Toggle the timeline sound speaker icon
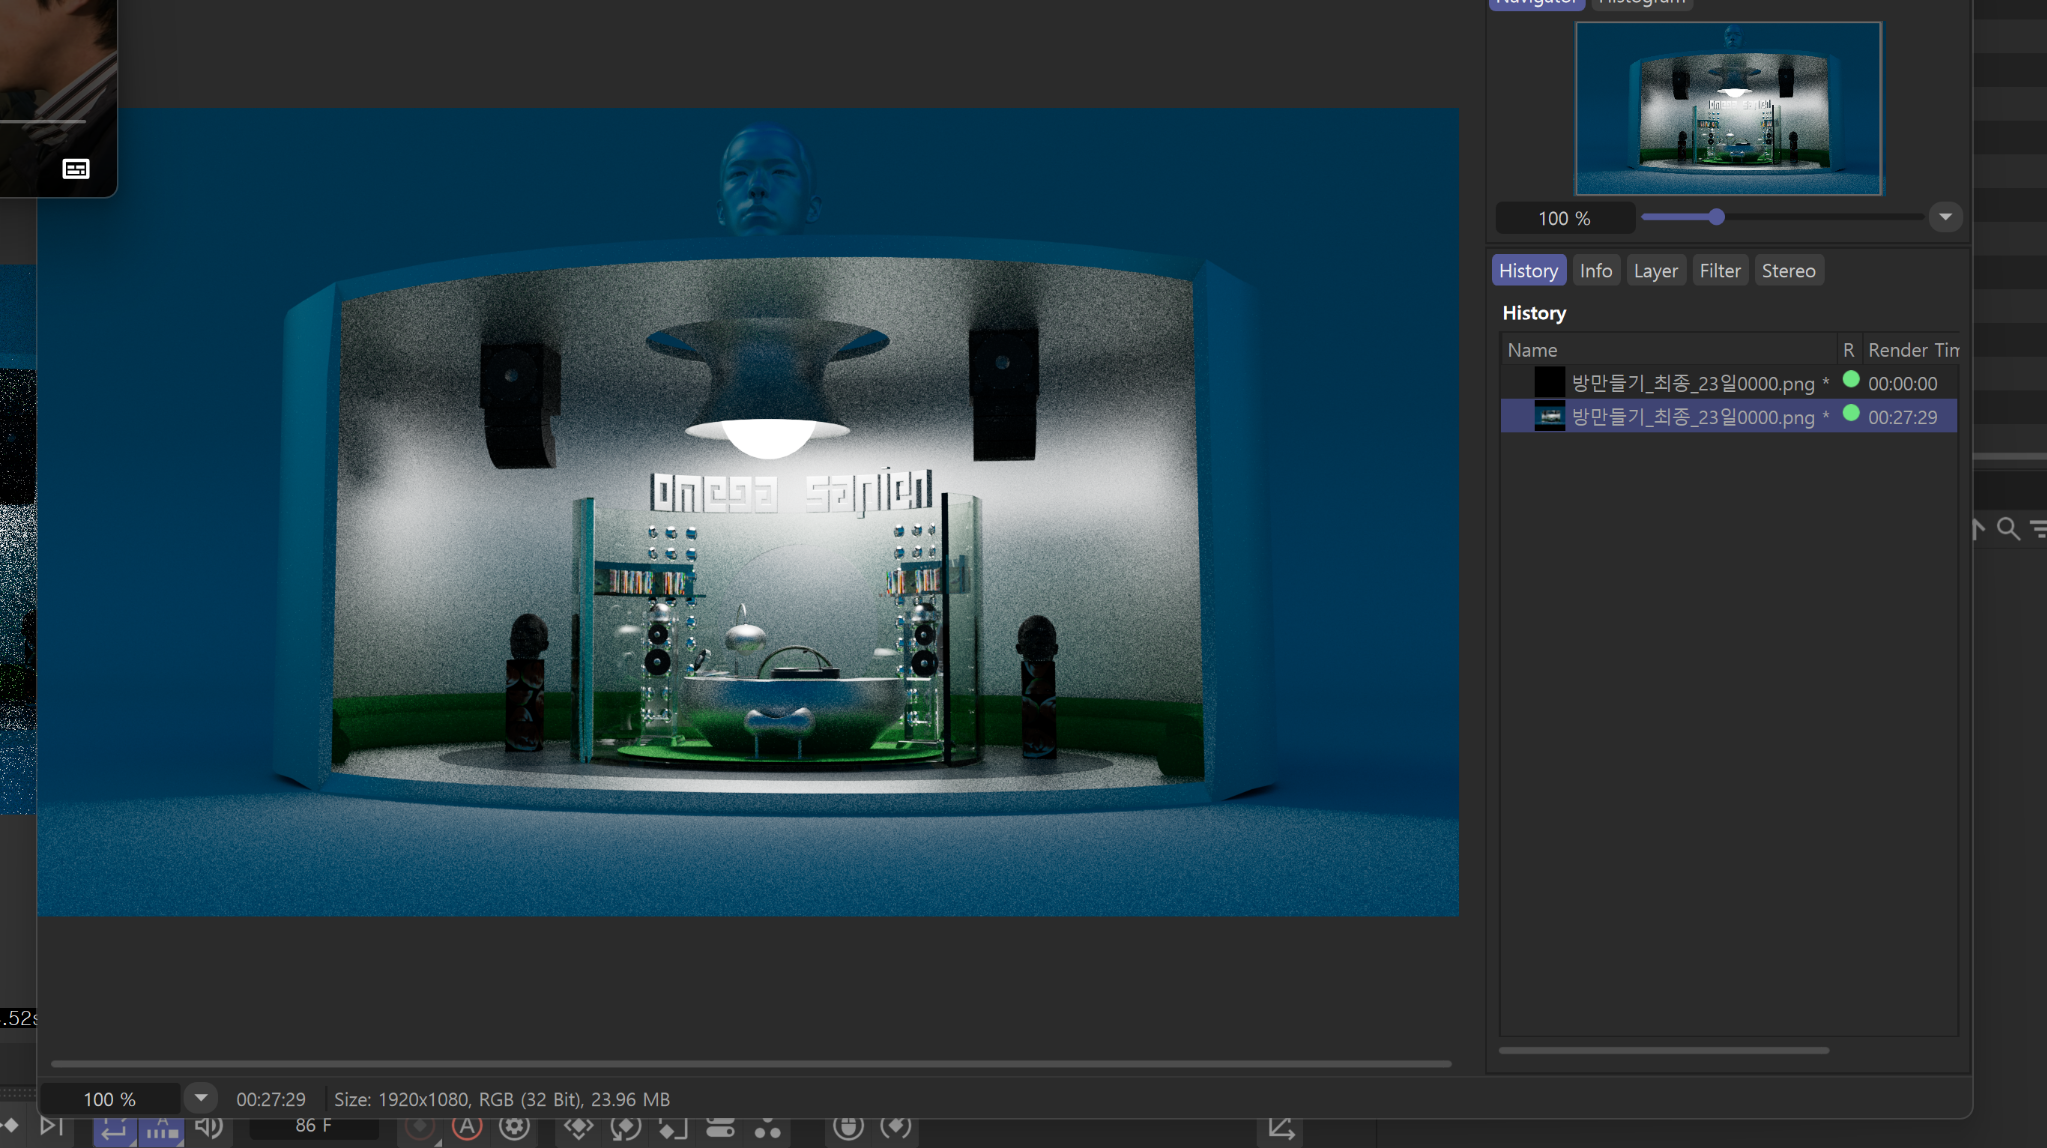 (x=209, y=1127)
